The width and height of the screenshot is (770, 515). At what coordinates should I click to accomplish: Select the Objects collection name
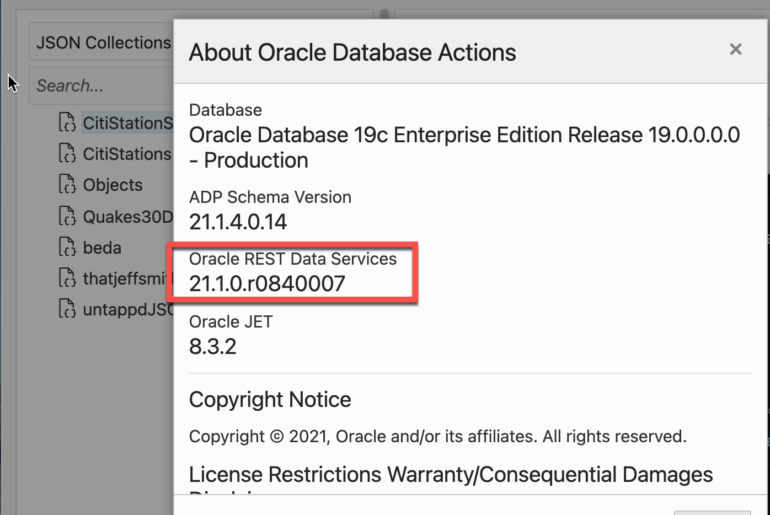point(112,185)
